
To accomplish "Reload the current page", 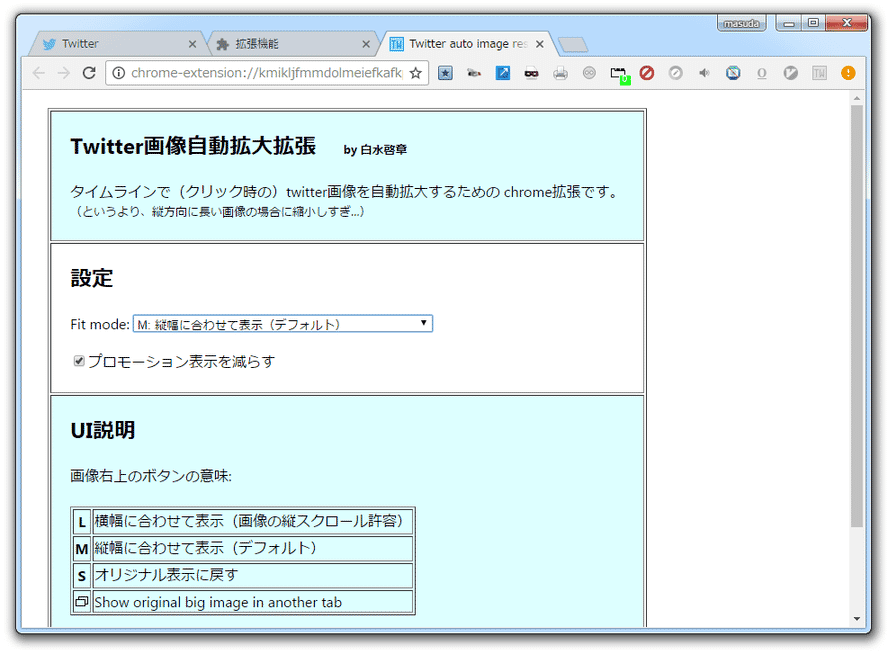I will click(x=89, y=72).
